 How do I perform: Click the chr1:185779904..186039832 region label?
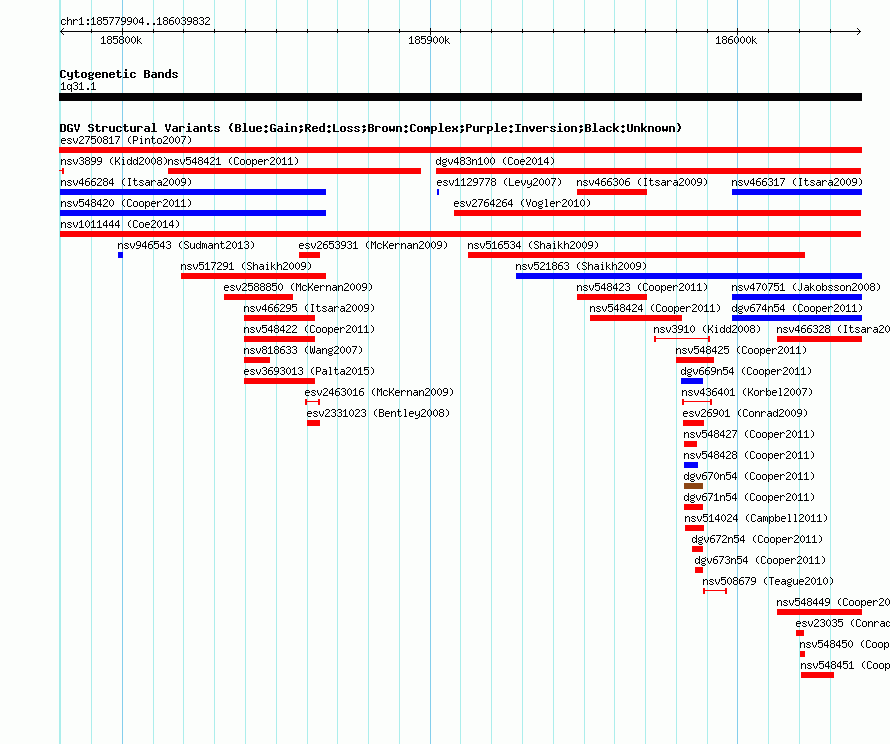click(135, 21)
